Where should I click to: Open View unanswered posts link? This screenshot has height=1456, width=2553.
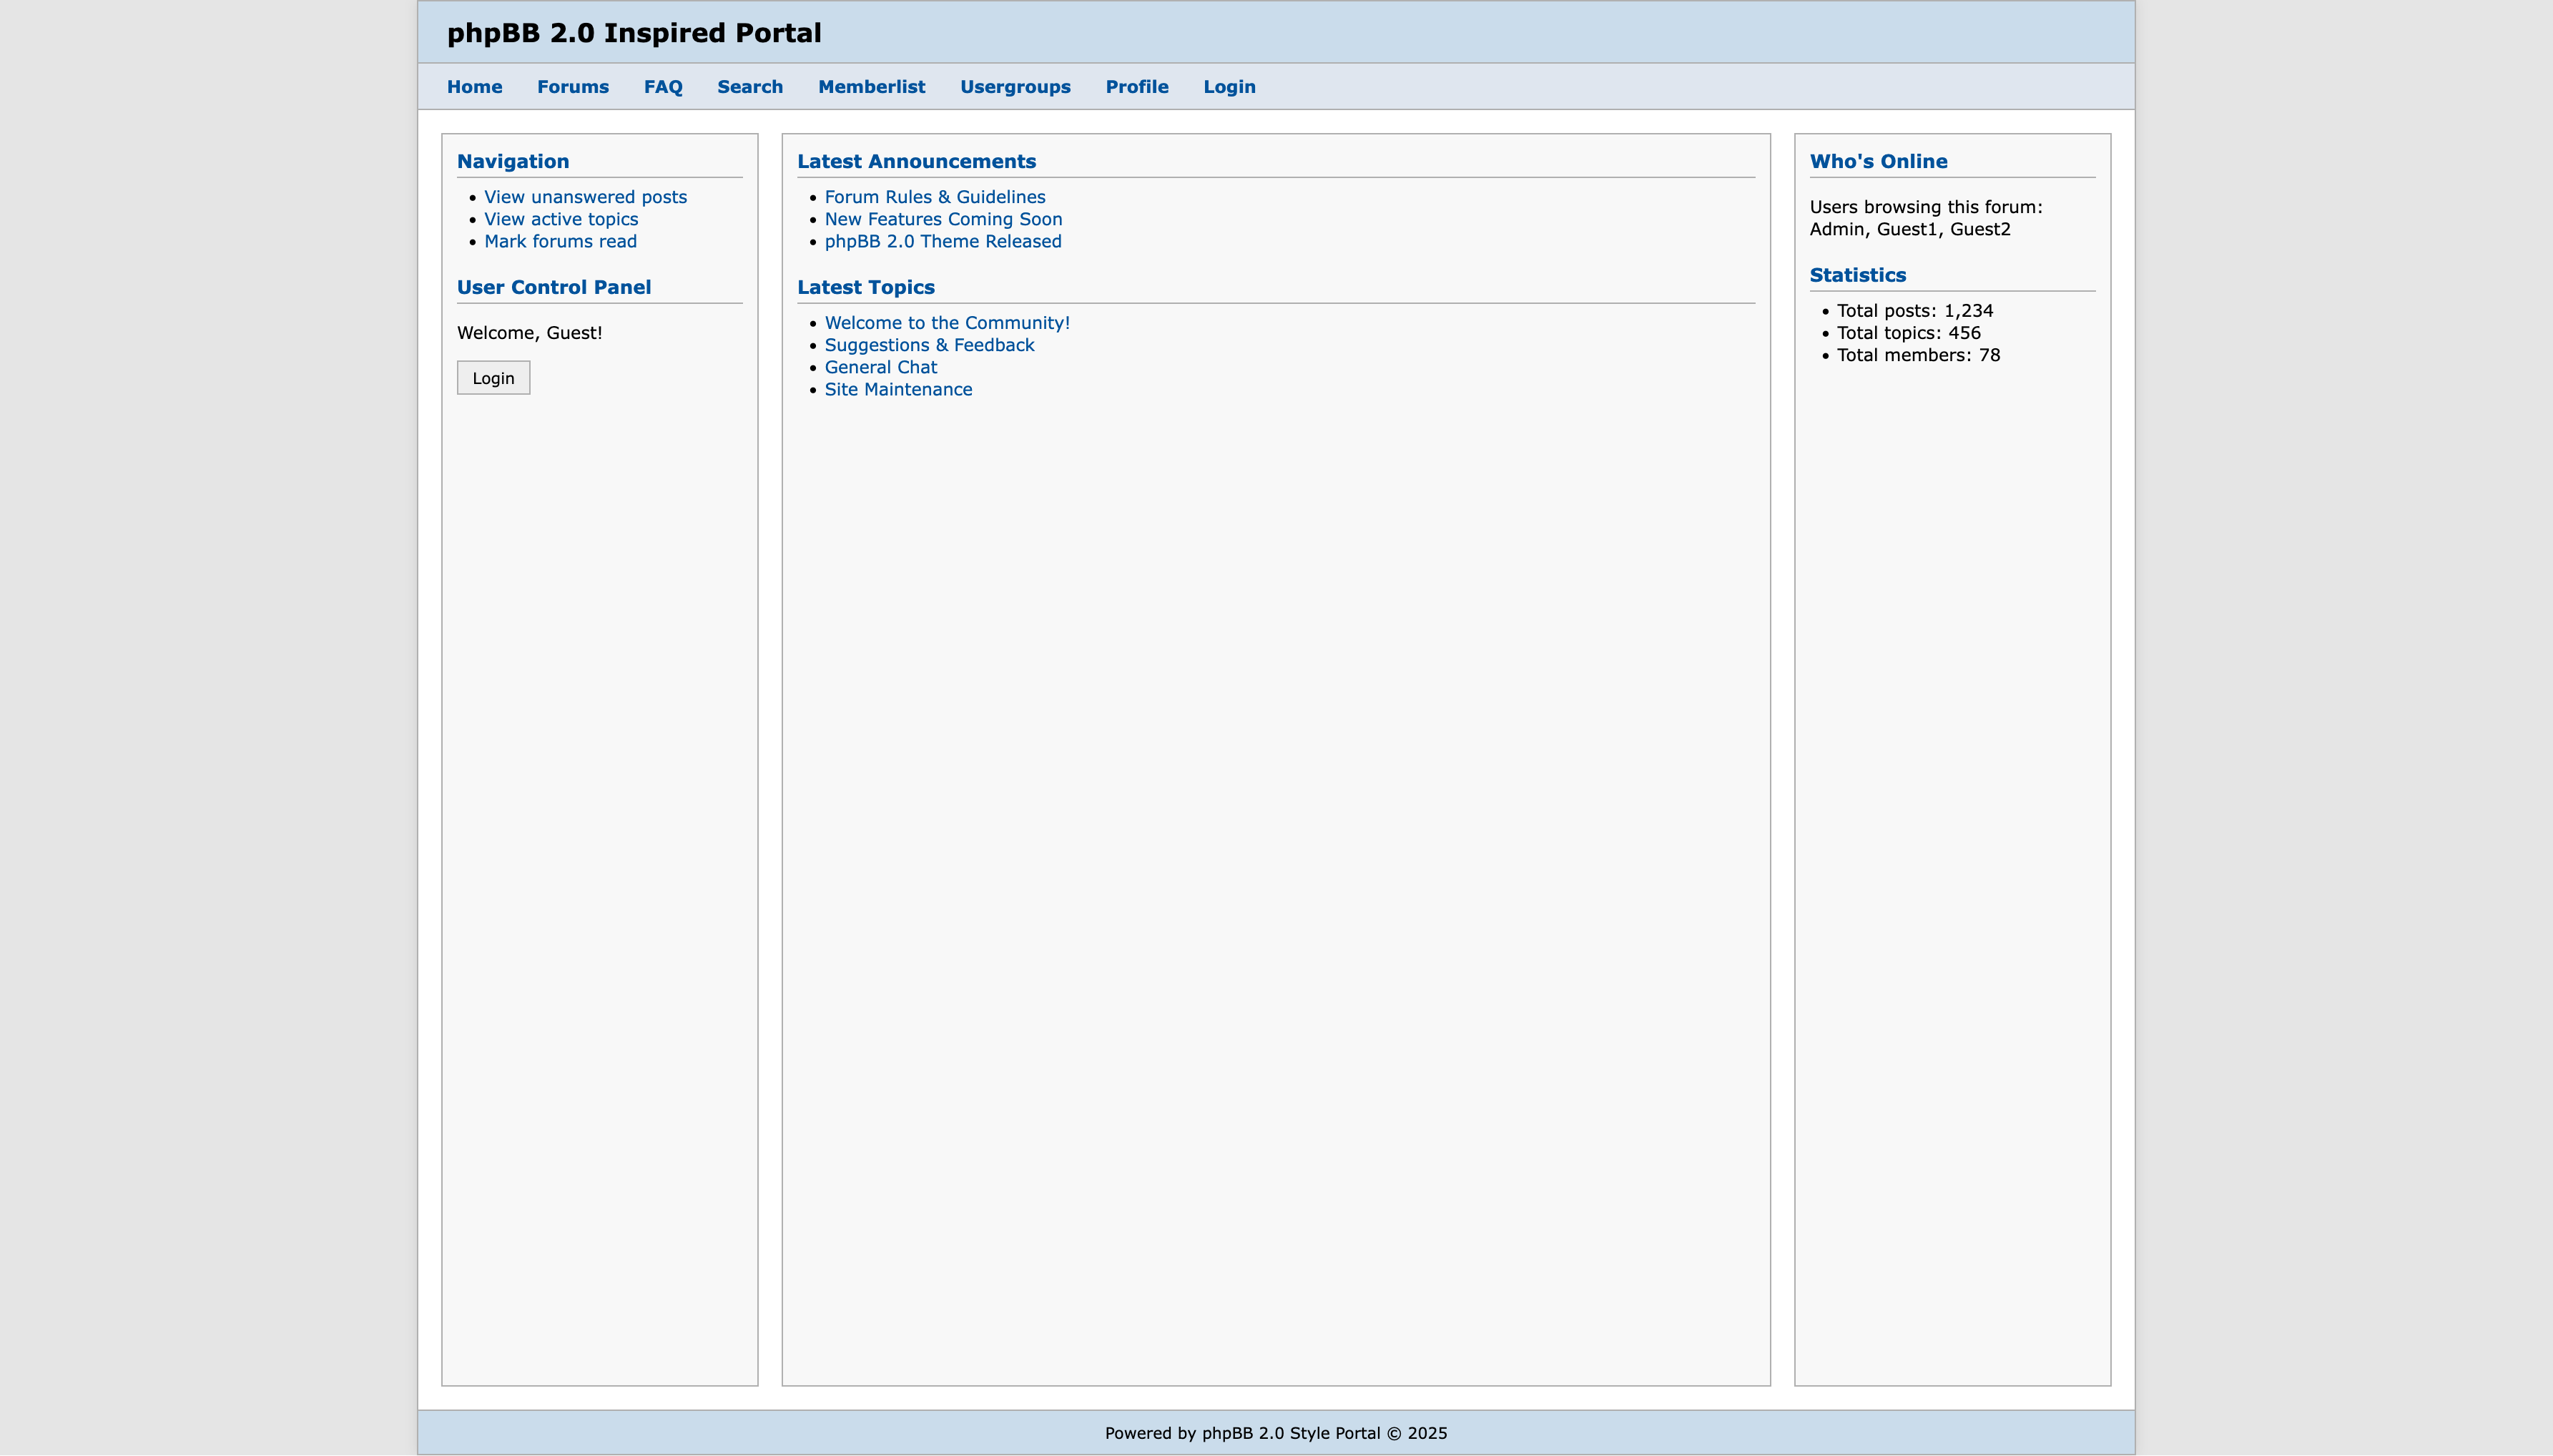[585, 197]
